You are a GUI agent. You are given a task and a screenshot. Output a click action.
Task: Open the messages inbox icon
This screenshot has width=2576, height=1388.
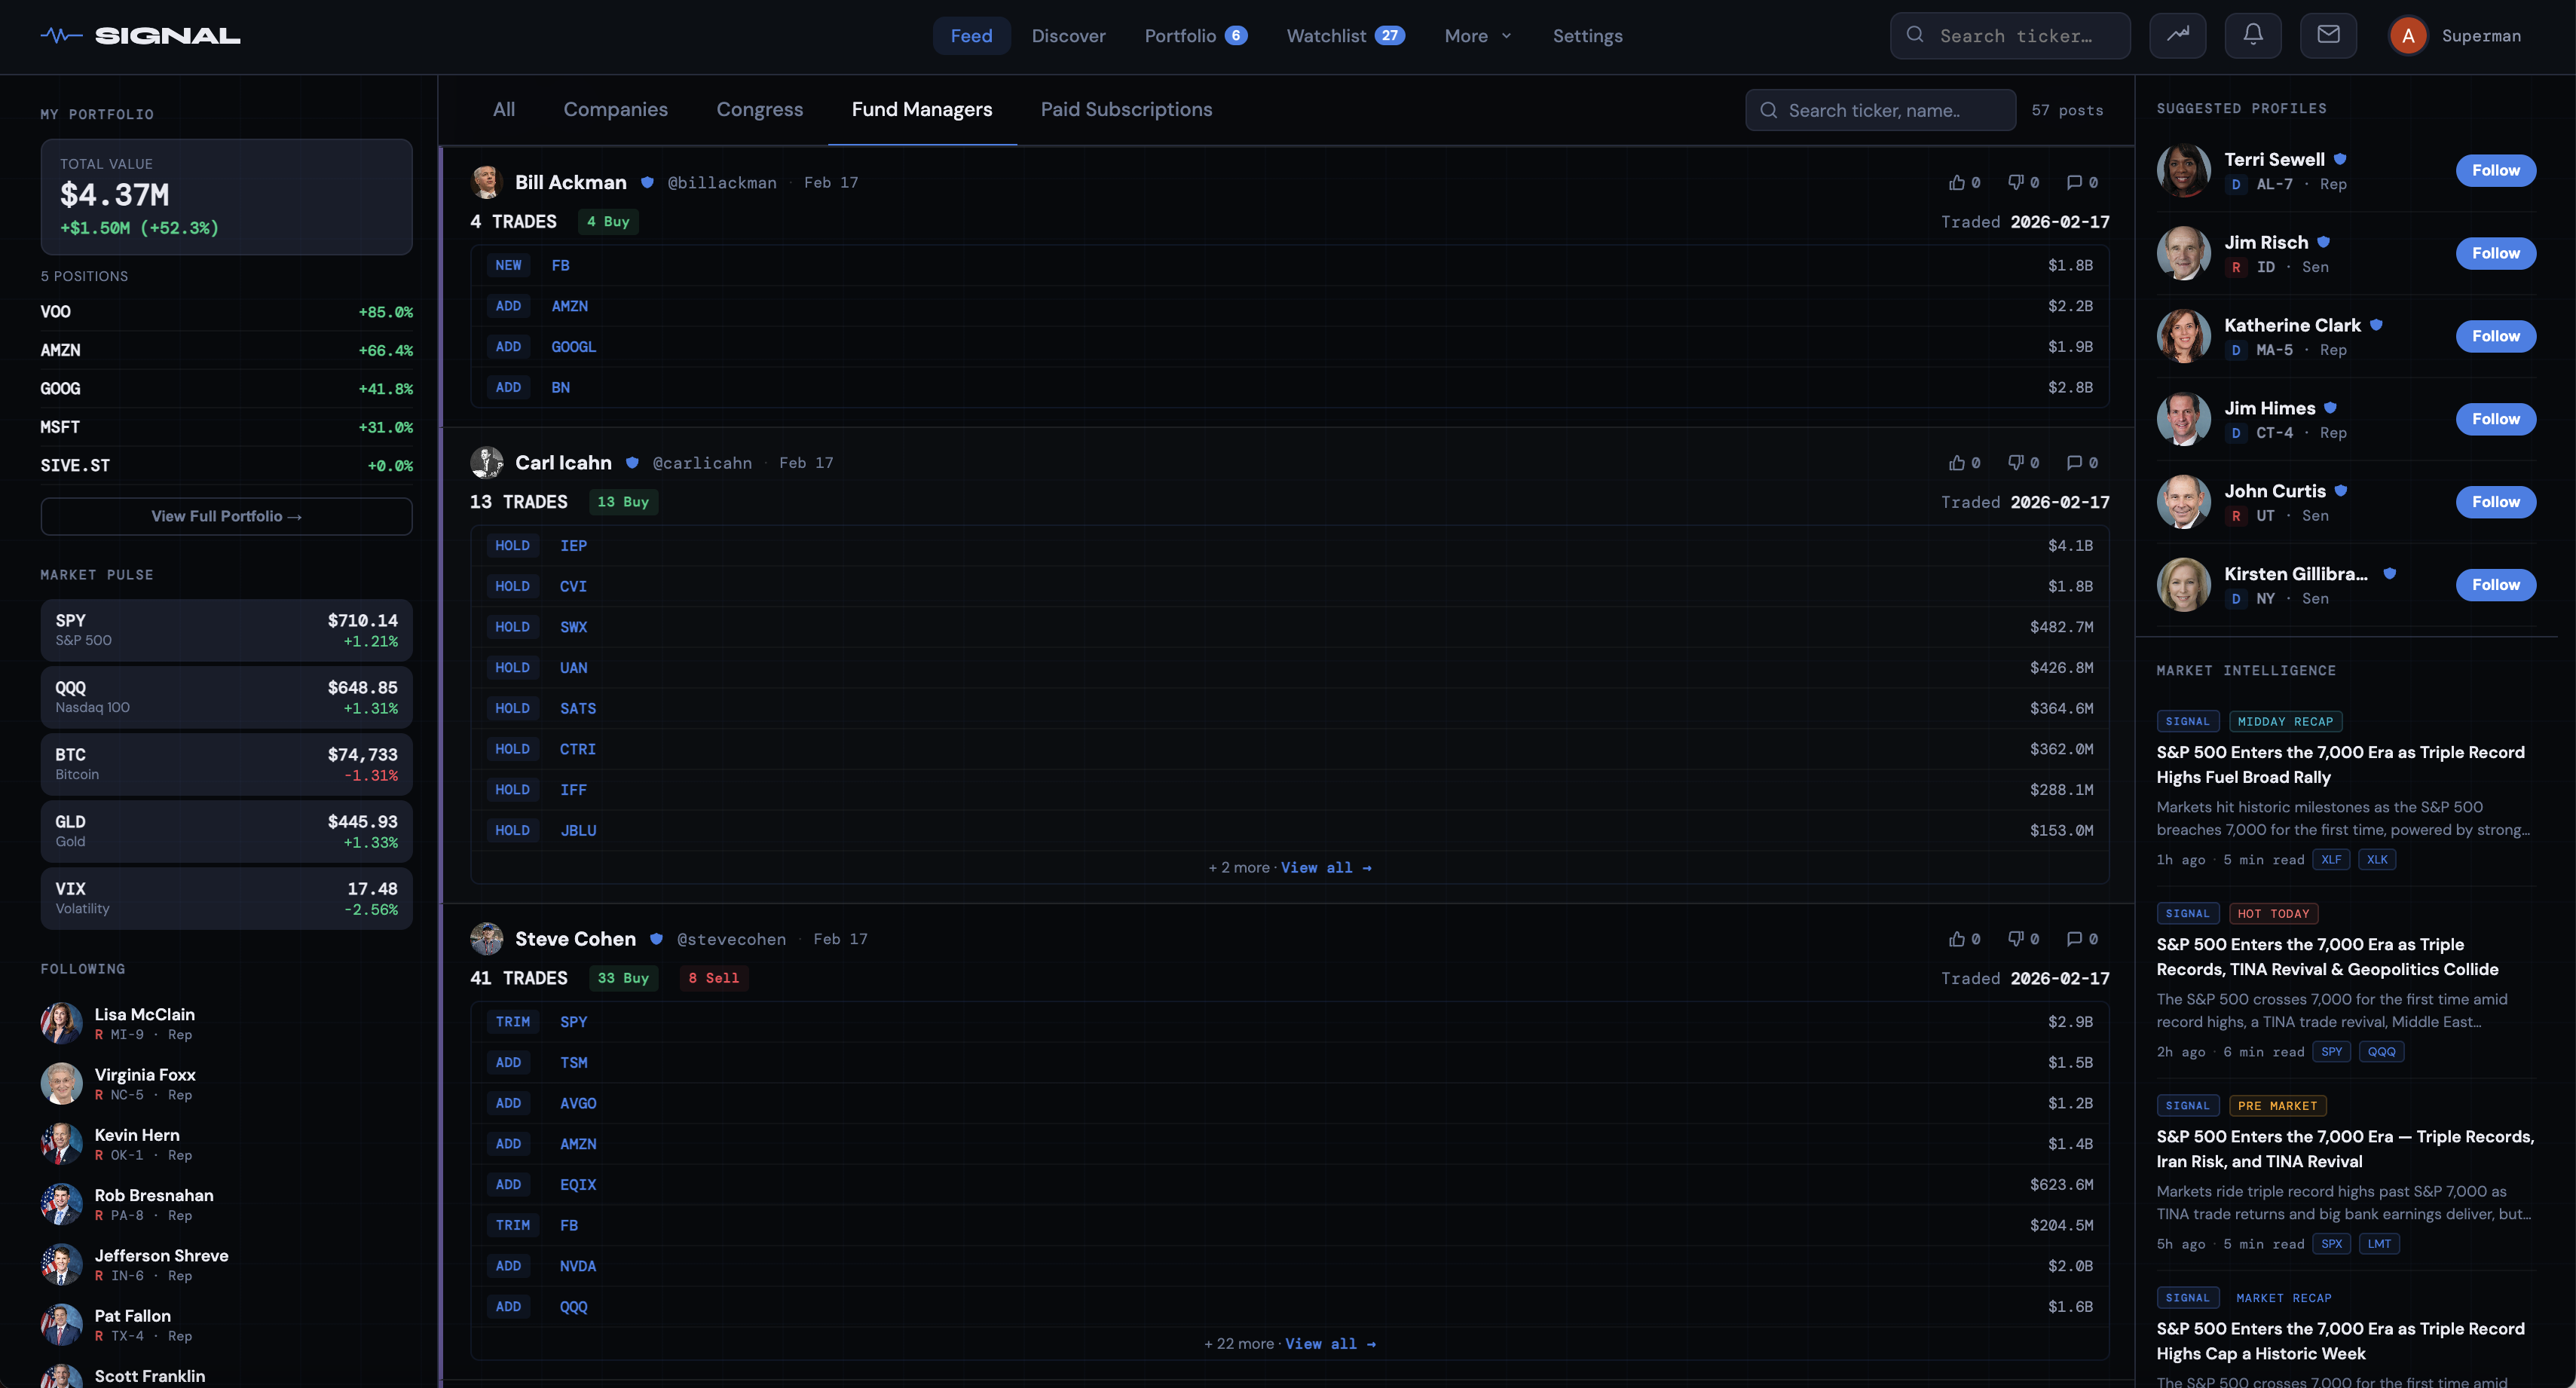point(2328,35)
